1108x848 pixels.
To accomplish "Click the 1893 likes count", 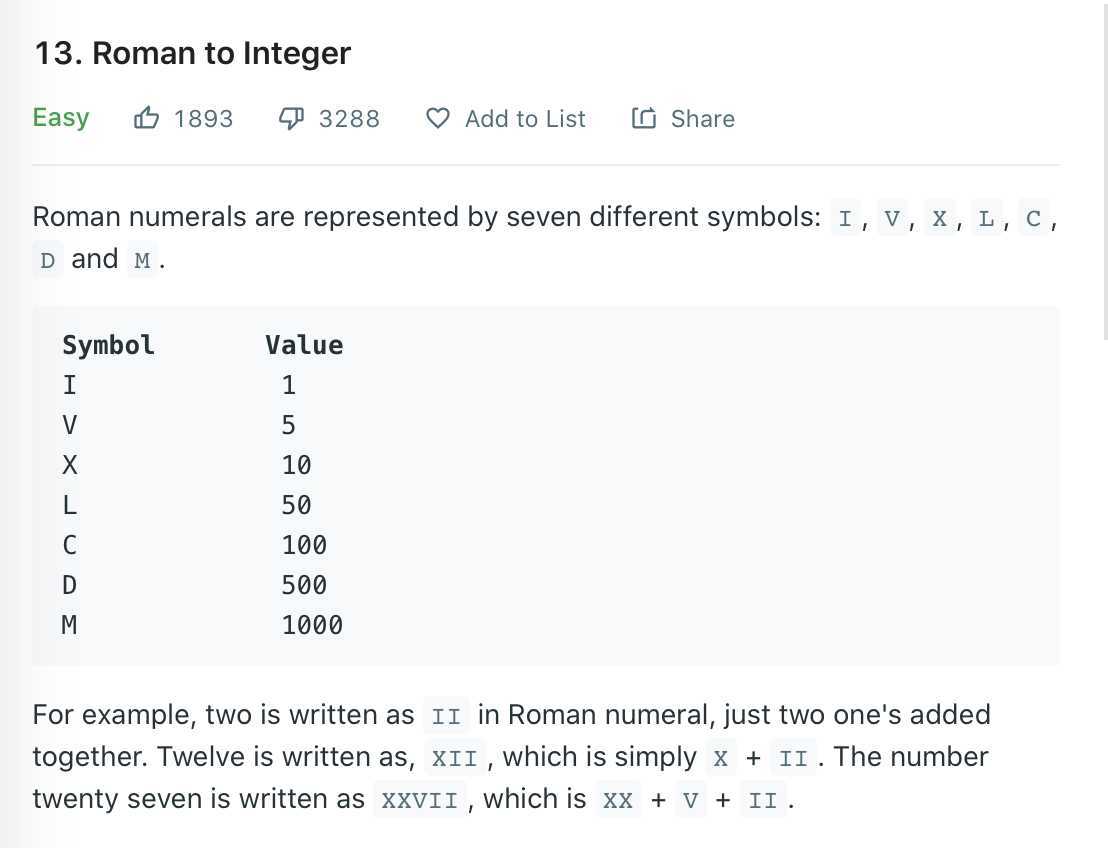I will coord(204,119).
